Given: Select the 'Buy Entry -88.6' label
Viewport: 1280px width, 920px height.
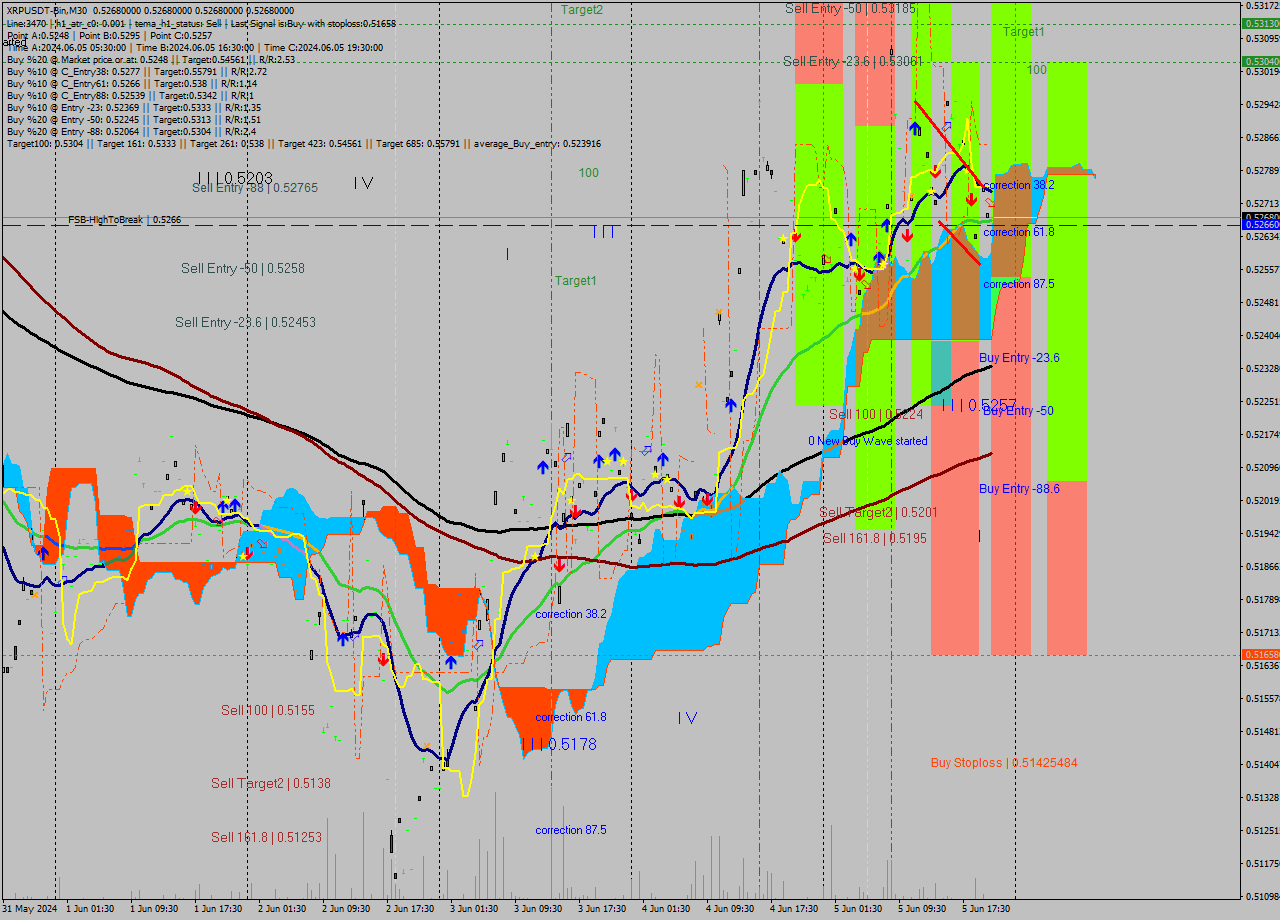Looking at the screenshot, I should tap(1019, 489).
